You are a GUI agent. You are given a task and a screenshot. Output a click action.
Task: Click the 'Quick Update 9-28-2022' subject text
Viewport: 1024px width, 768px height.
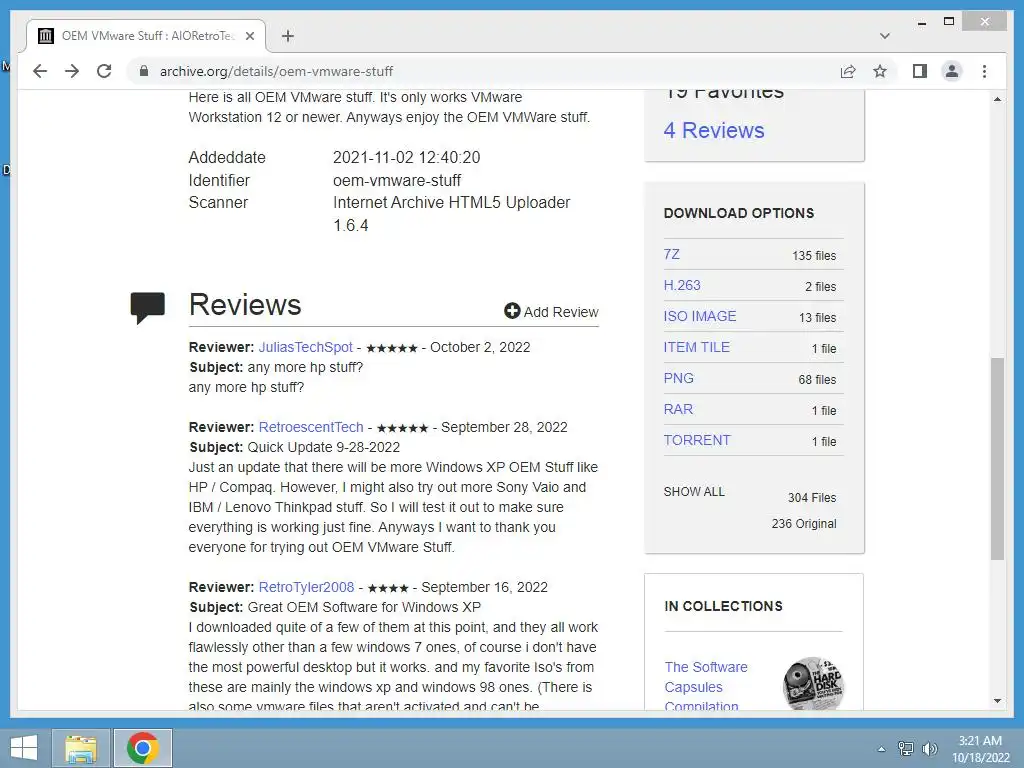323,447
